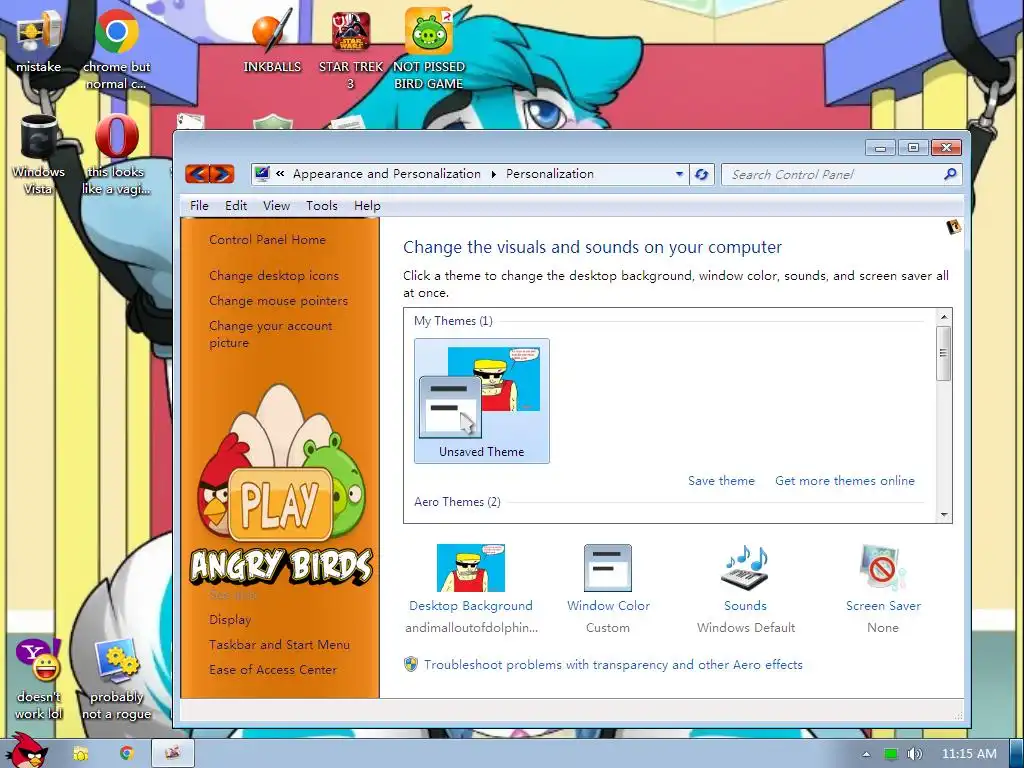Image resolution: width=1024 pixels, height=768 pixels.
Task: Click the green tray icon
Action: pos(891,754)
